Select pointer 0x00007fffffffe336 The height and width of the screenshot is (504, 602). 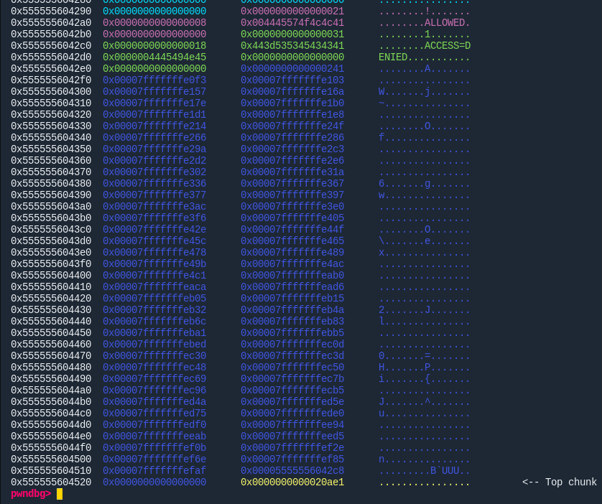154,183
